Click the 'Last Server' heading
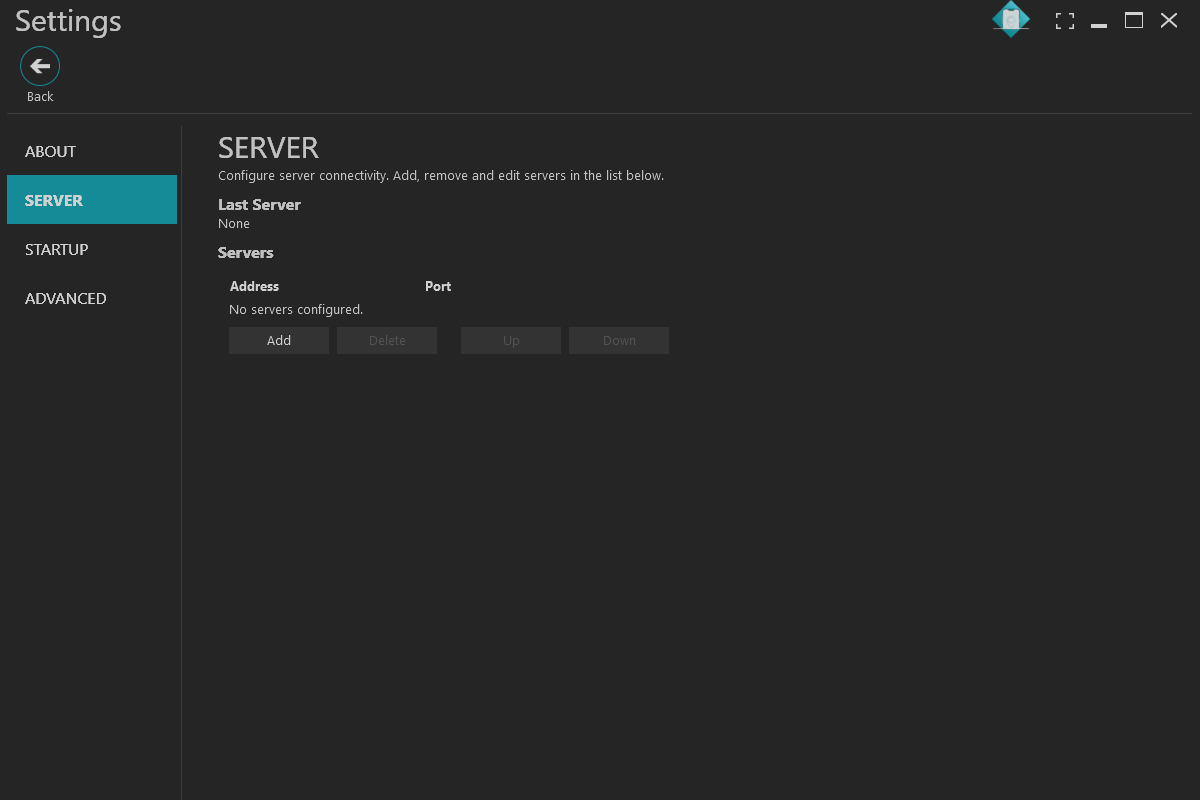1200x800 pixels. click(x=259, y=204)
